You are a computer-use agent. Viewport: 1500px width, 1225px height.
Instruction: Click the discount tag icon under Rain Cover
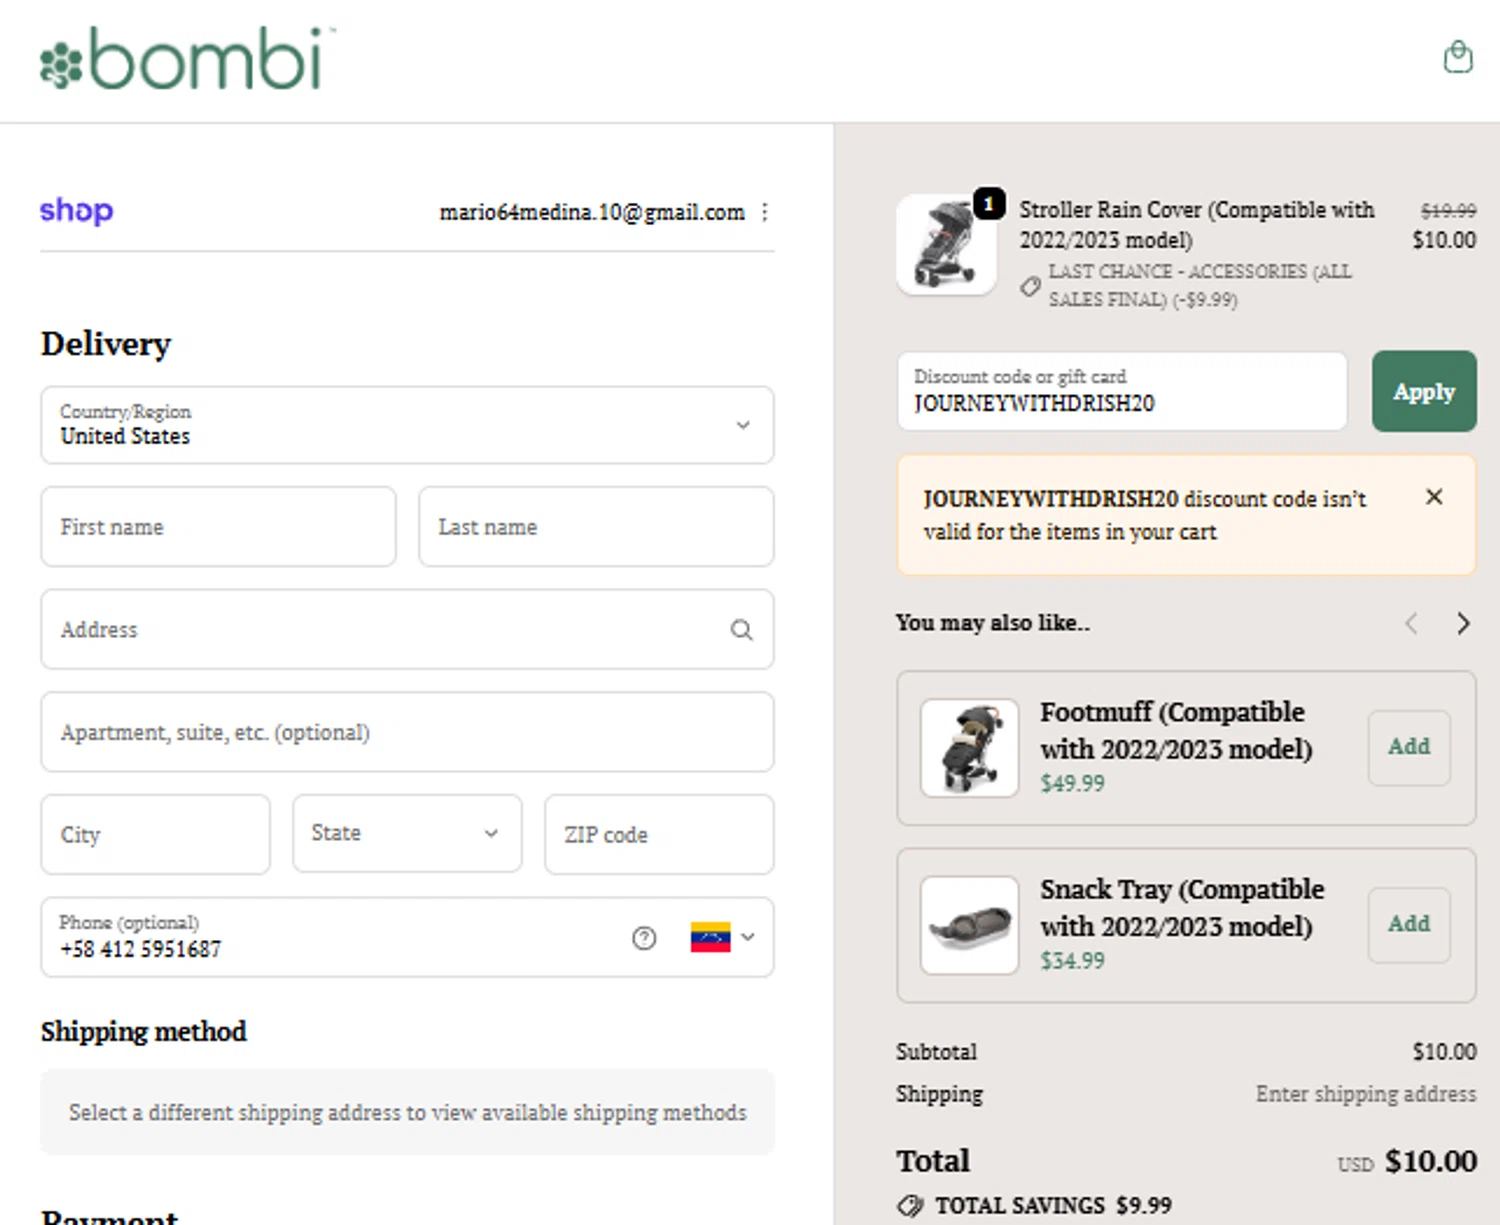point(1030,287)
